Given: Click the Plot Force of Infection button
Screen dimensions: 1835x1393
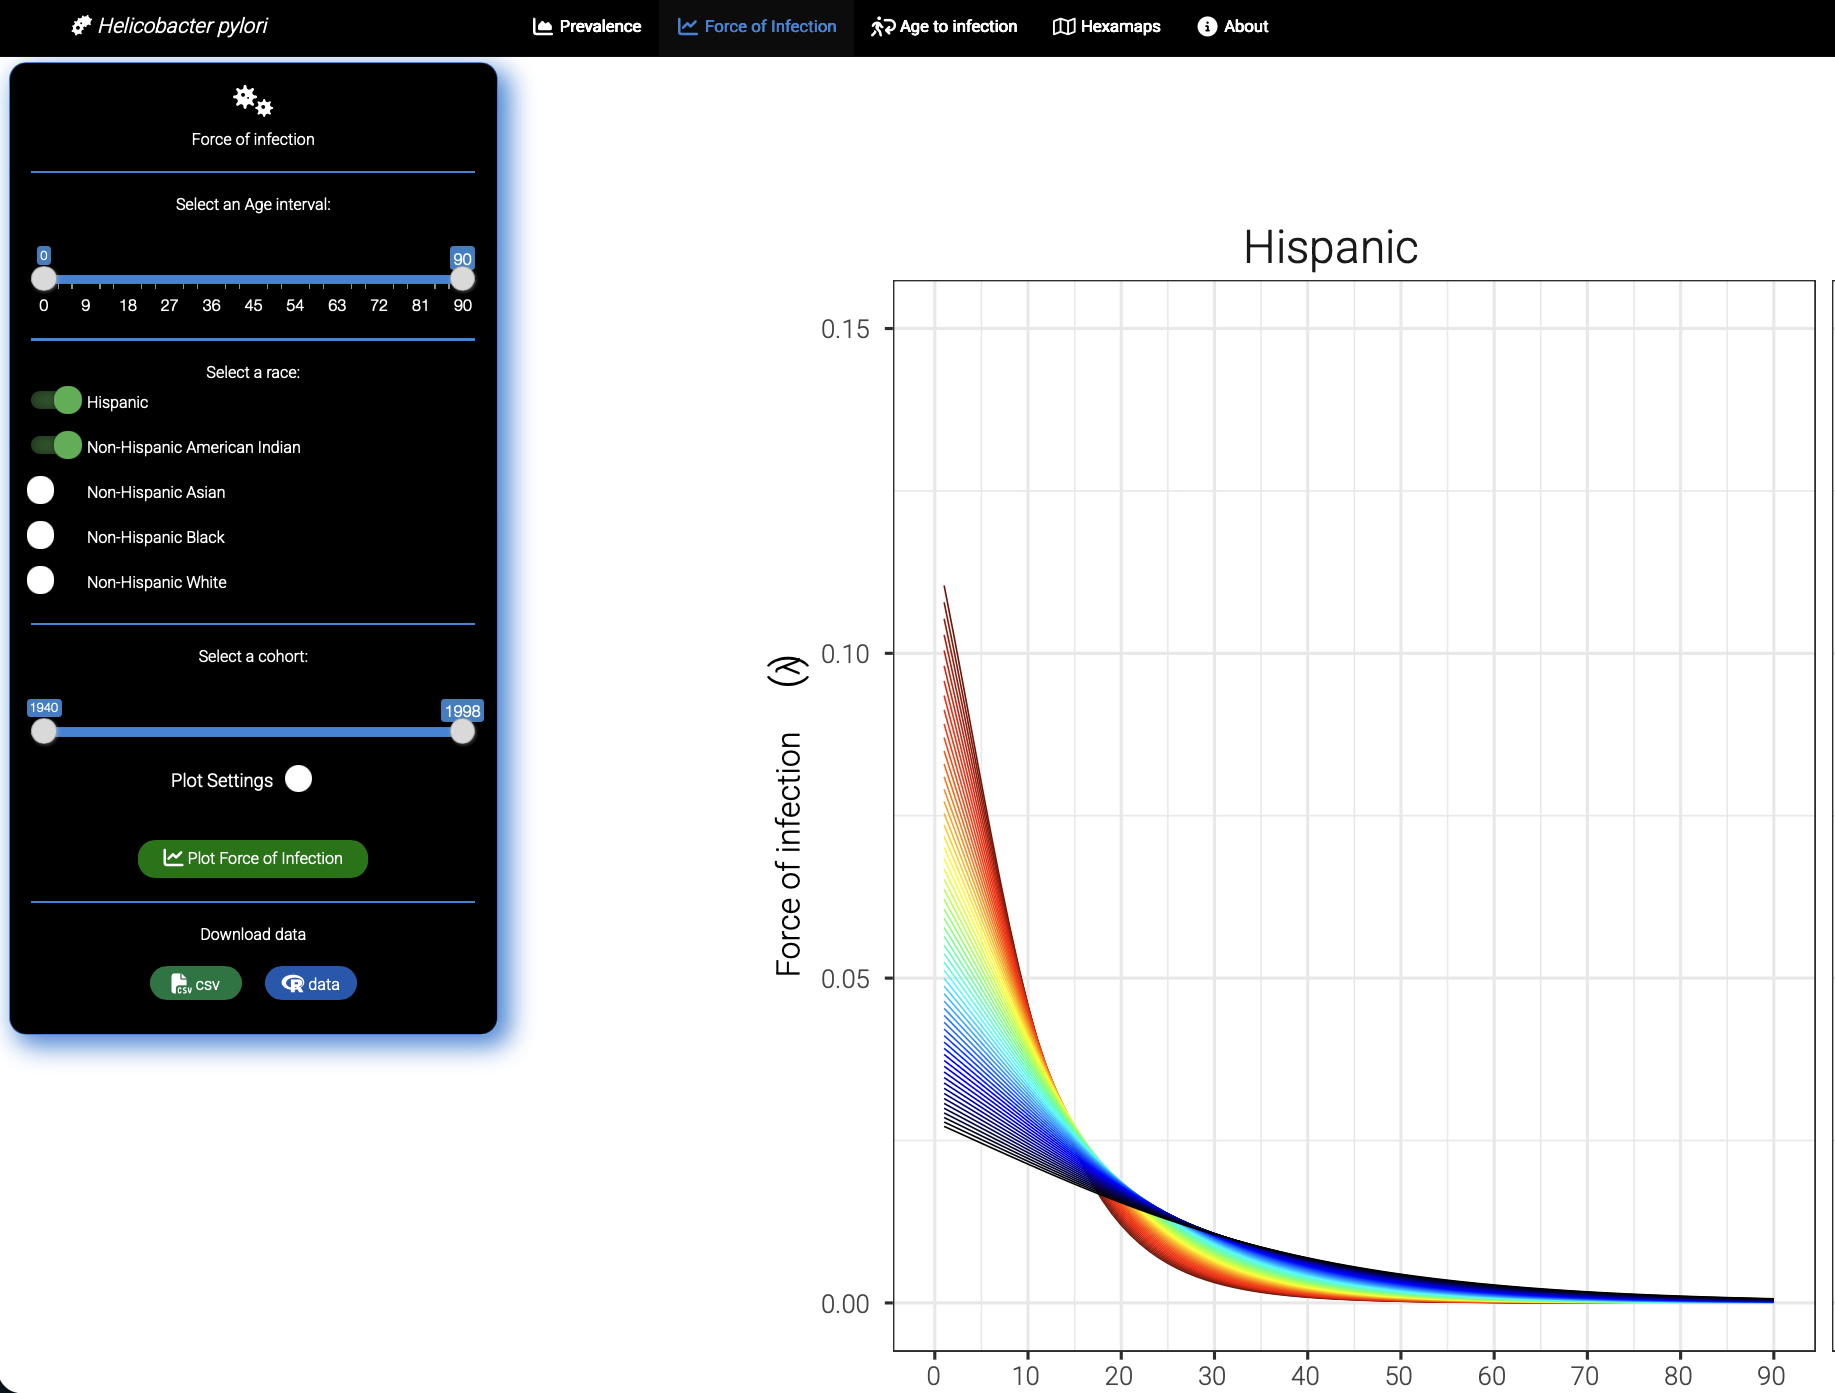Looking at the screenshot, I should 253,859.
